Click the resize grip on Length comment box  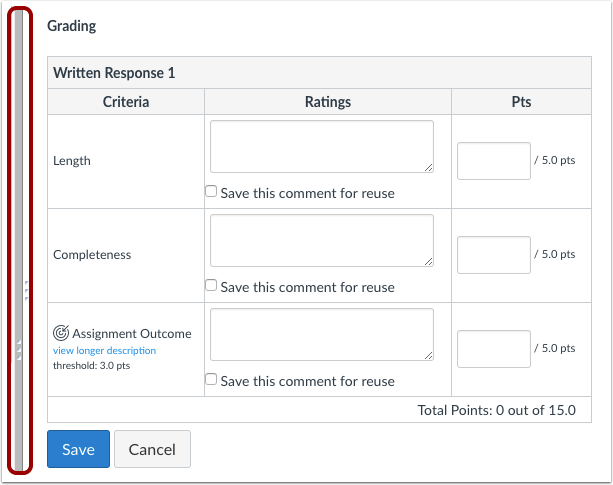point(428,168)
